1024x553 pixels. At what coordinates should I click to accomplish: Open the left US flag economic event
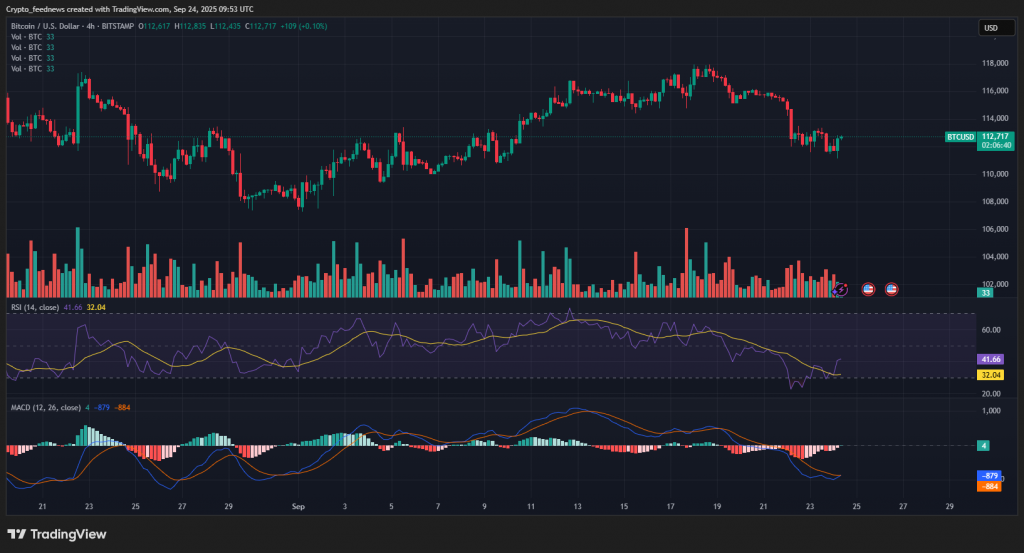pyautogui.click(x=868, y=289)
